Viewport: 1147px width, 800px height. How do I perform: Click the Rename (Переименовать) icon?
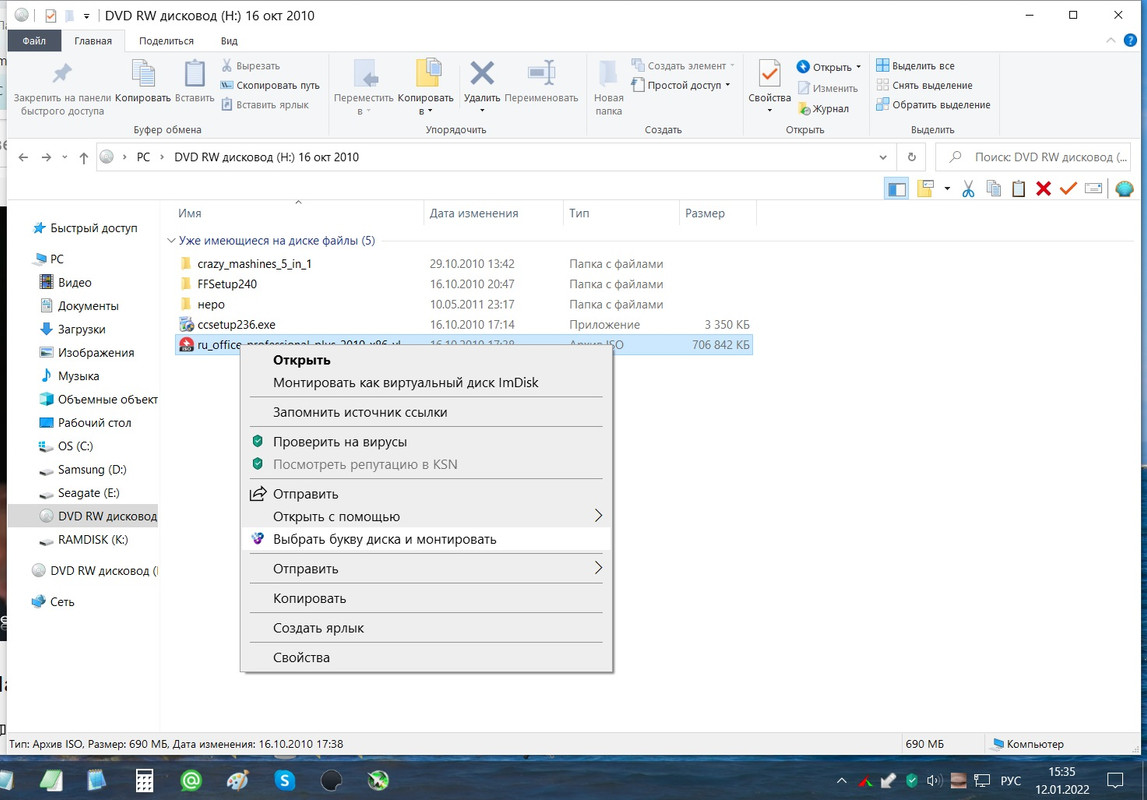[541, 73]
